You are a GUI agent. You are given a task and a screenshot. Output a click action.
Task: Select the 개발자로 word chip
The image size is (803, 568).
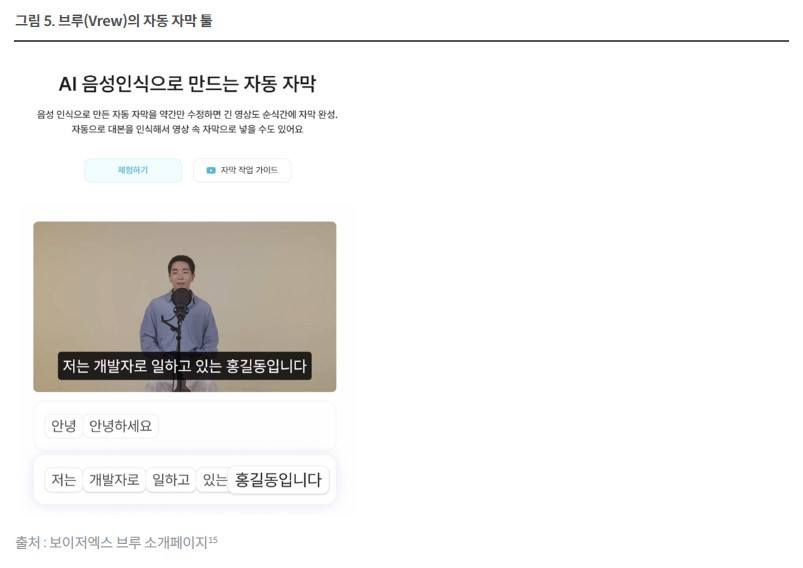pyautogui.click(x=114, y=480)
